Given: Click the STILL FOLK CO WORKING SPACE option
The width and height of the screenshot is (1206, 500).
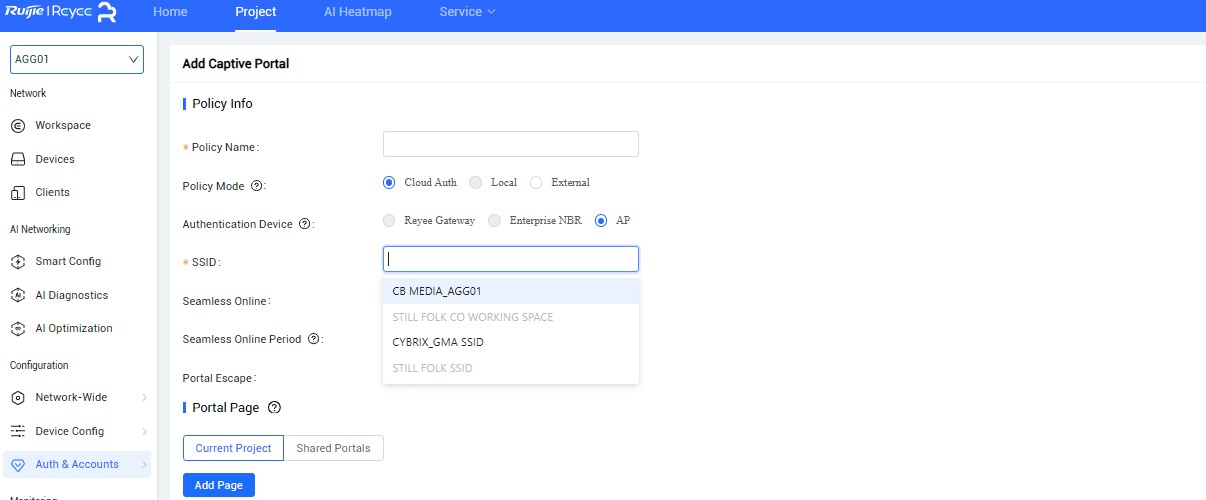Looking at the screenshot, I should [x=511, y=317].
